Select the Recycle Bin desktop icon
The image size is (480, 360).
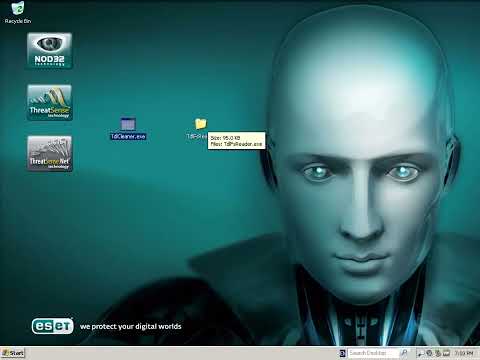[18, 13]
